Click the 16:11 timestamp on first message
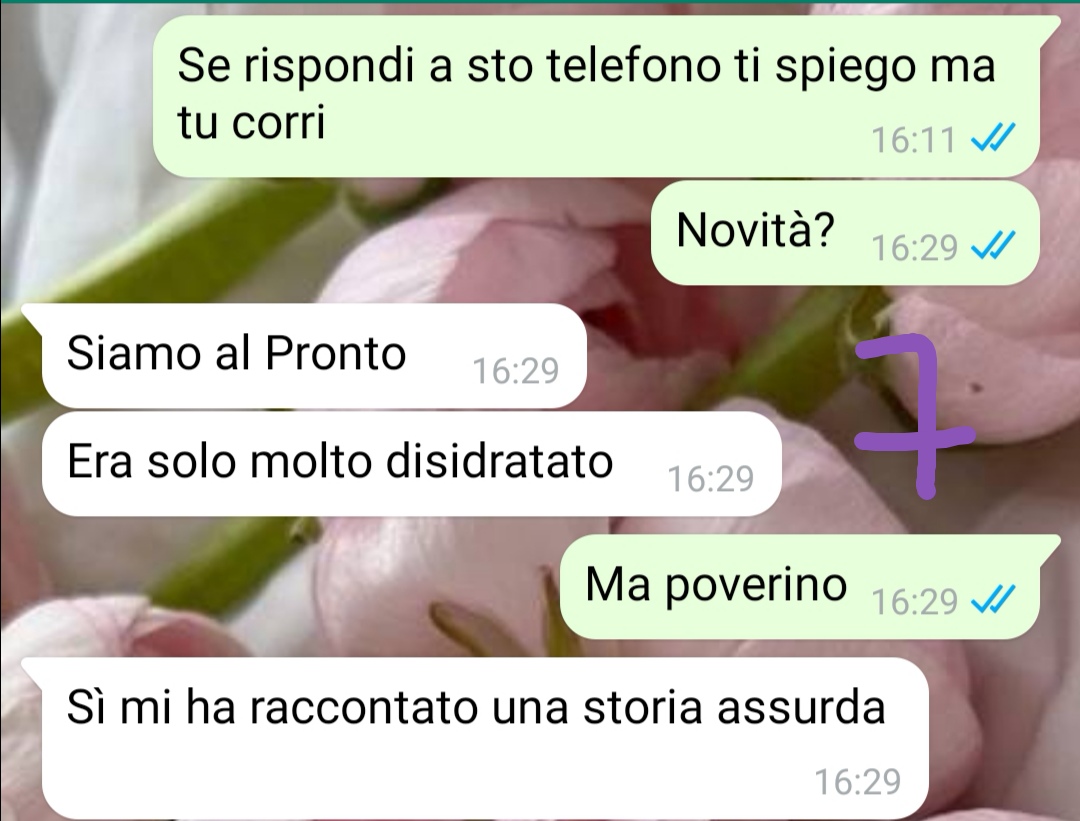The image size is (1080, 821). pyautogui.click(x=914, y=140)
